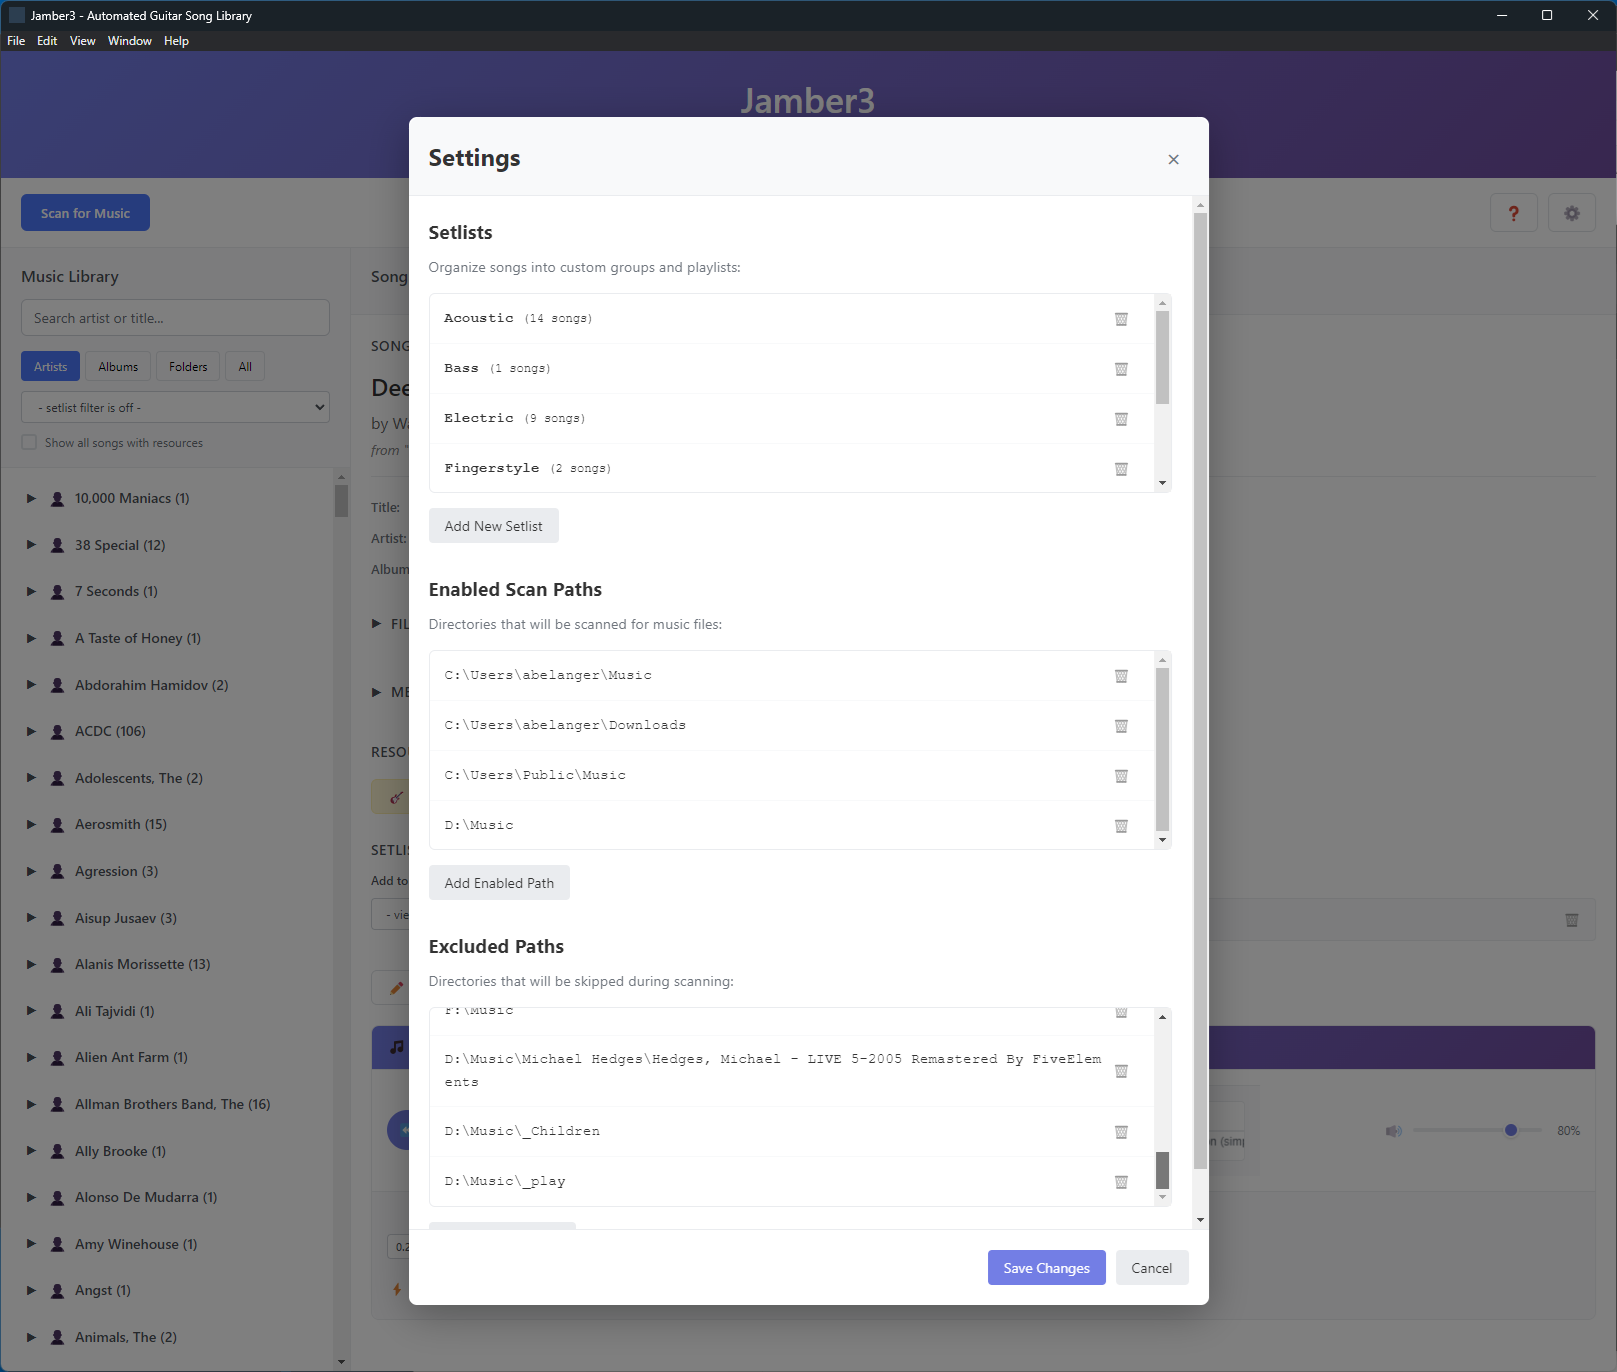The image size is (1617, 1372).
Task: Click the 10,000 Maniacs artist icon
Action: 58,499
